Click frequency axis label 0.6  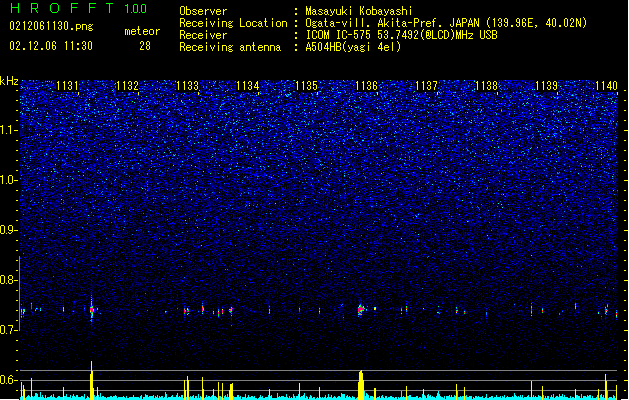pos(9,380)
